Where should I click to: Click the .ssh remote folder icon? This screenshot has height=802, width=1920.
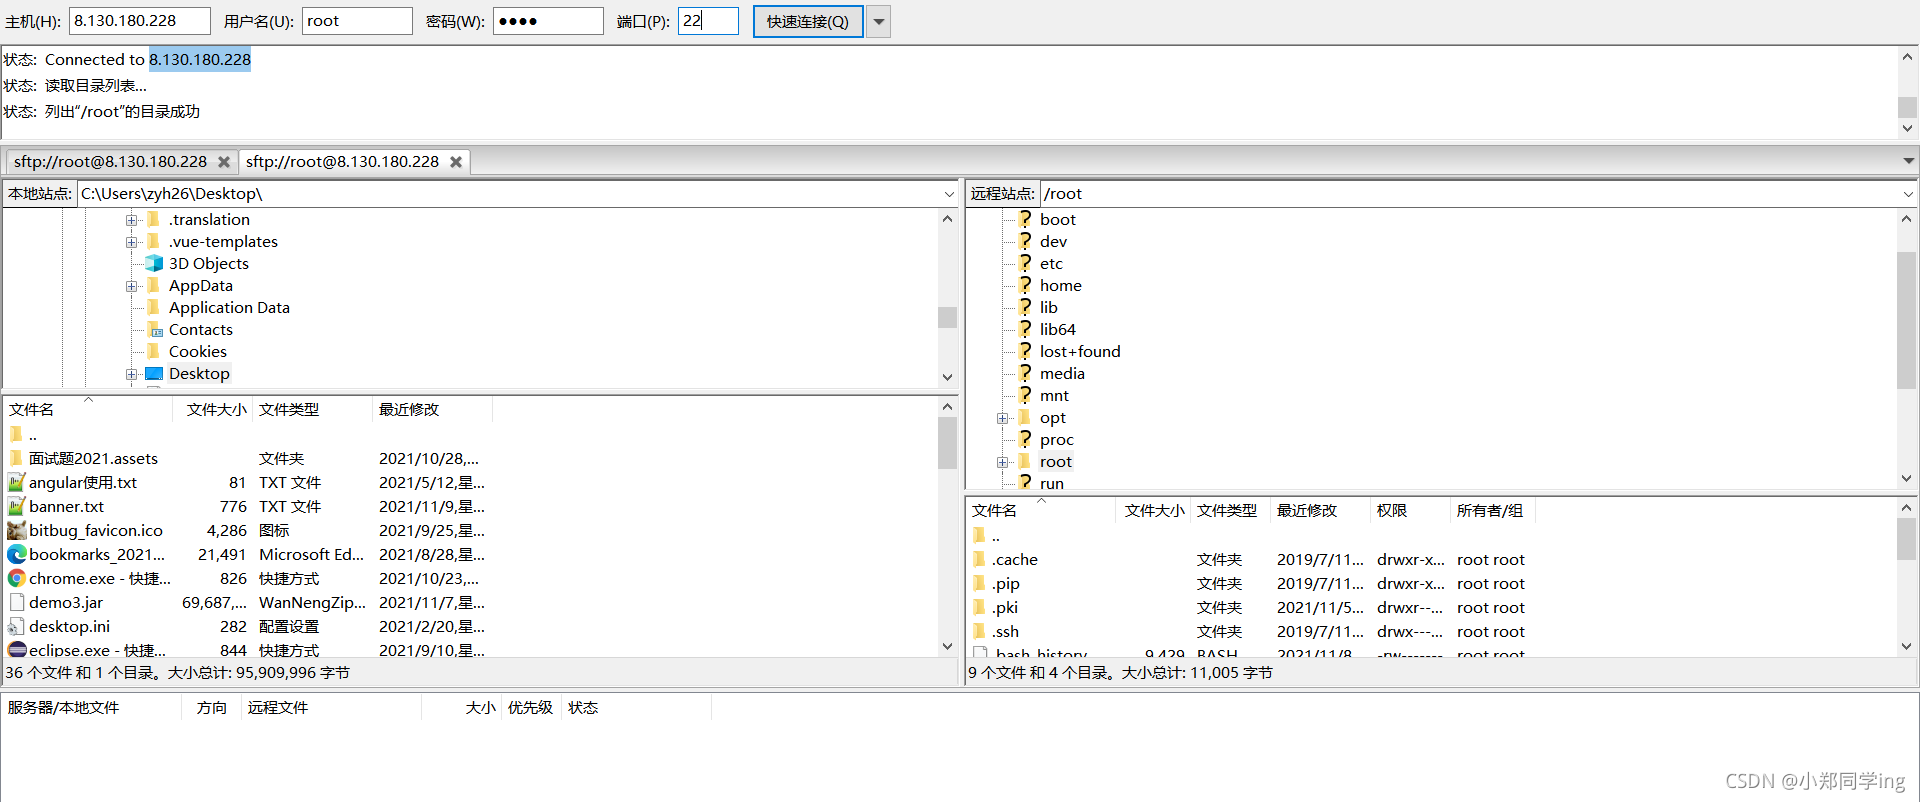pos(980,631)
